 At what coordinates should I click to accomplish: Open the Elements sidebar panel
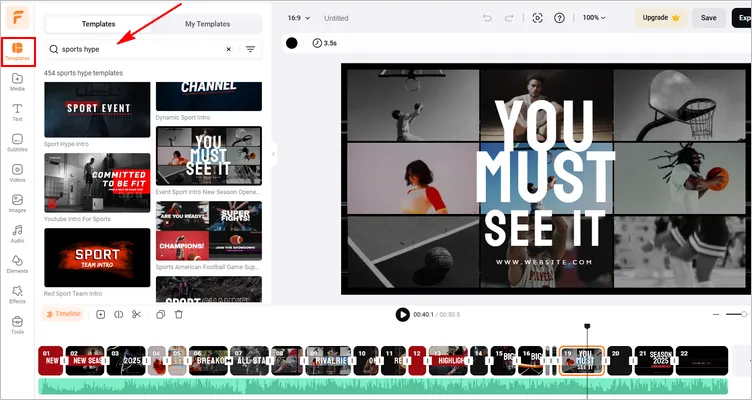(17, 264)
